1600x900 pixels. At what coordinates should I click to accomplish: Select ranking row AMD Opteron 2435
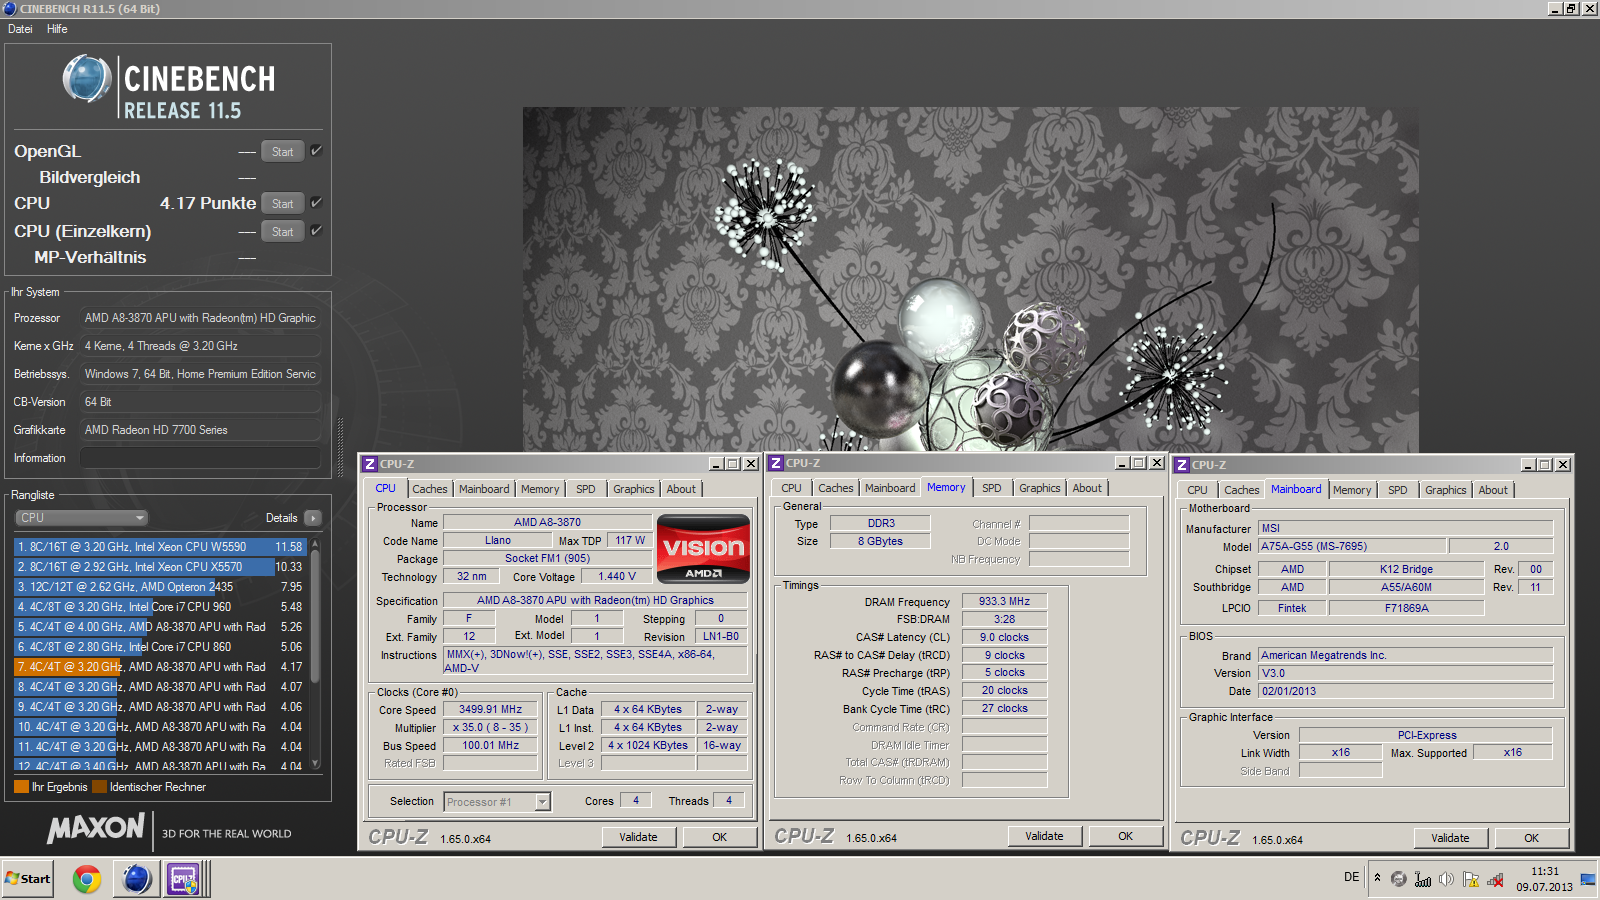(159, 587)
